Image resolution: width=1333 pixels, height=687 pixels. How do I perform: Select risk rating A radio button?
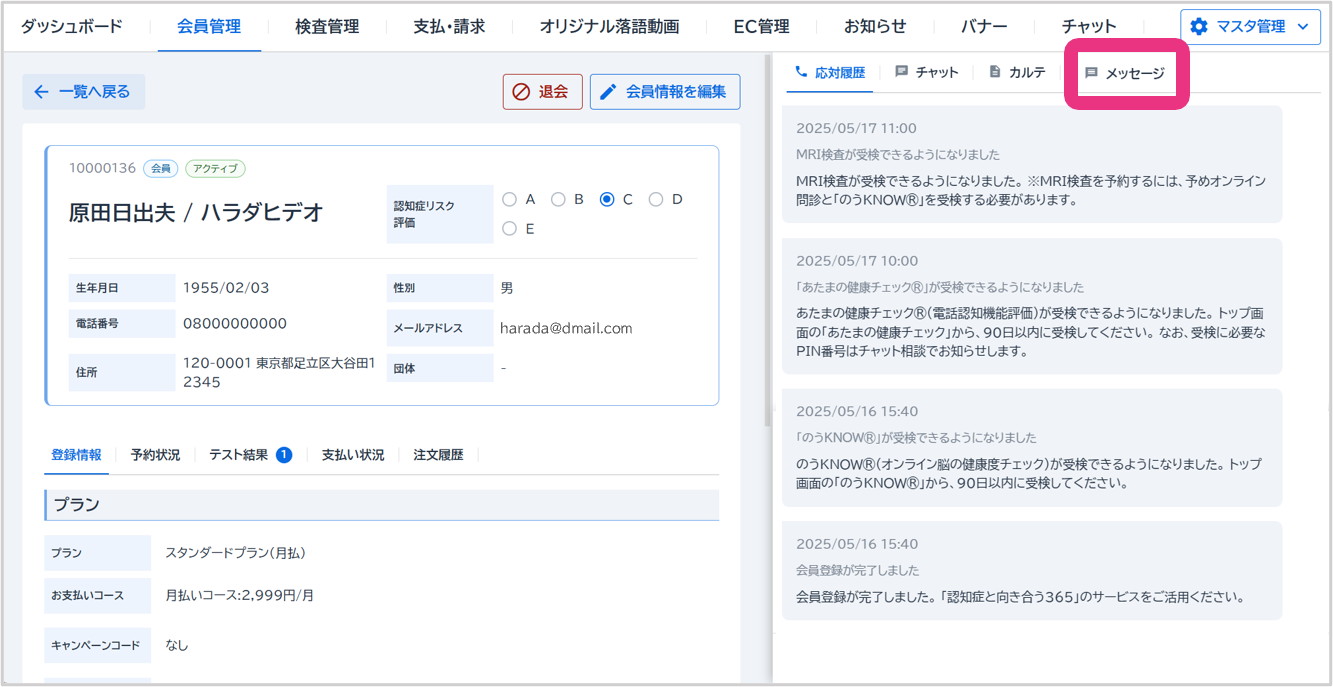[510, 199]
